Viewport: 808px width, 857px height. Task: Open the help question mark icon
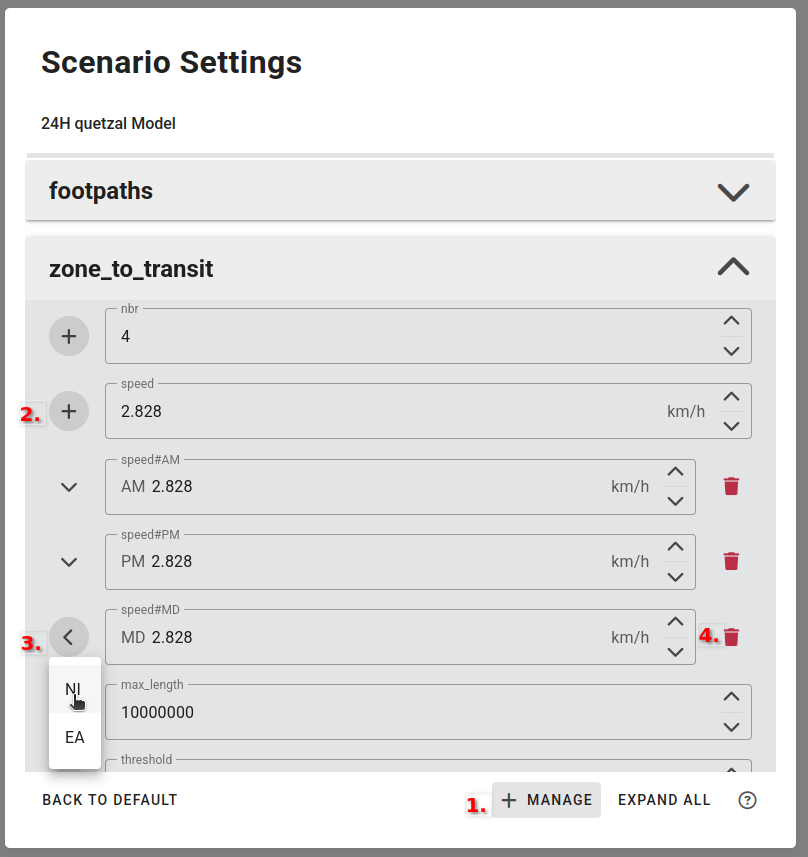pyautogui.click(x=747, y=800)
